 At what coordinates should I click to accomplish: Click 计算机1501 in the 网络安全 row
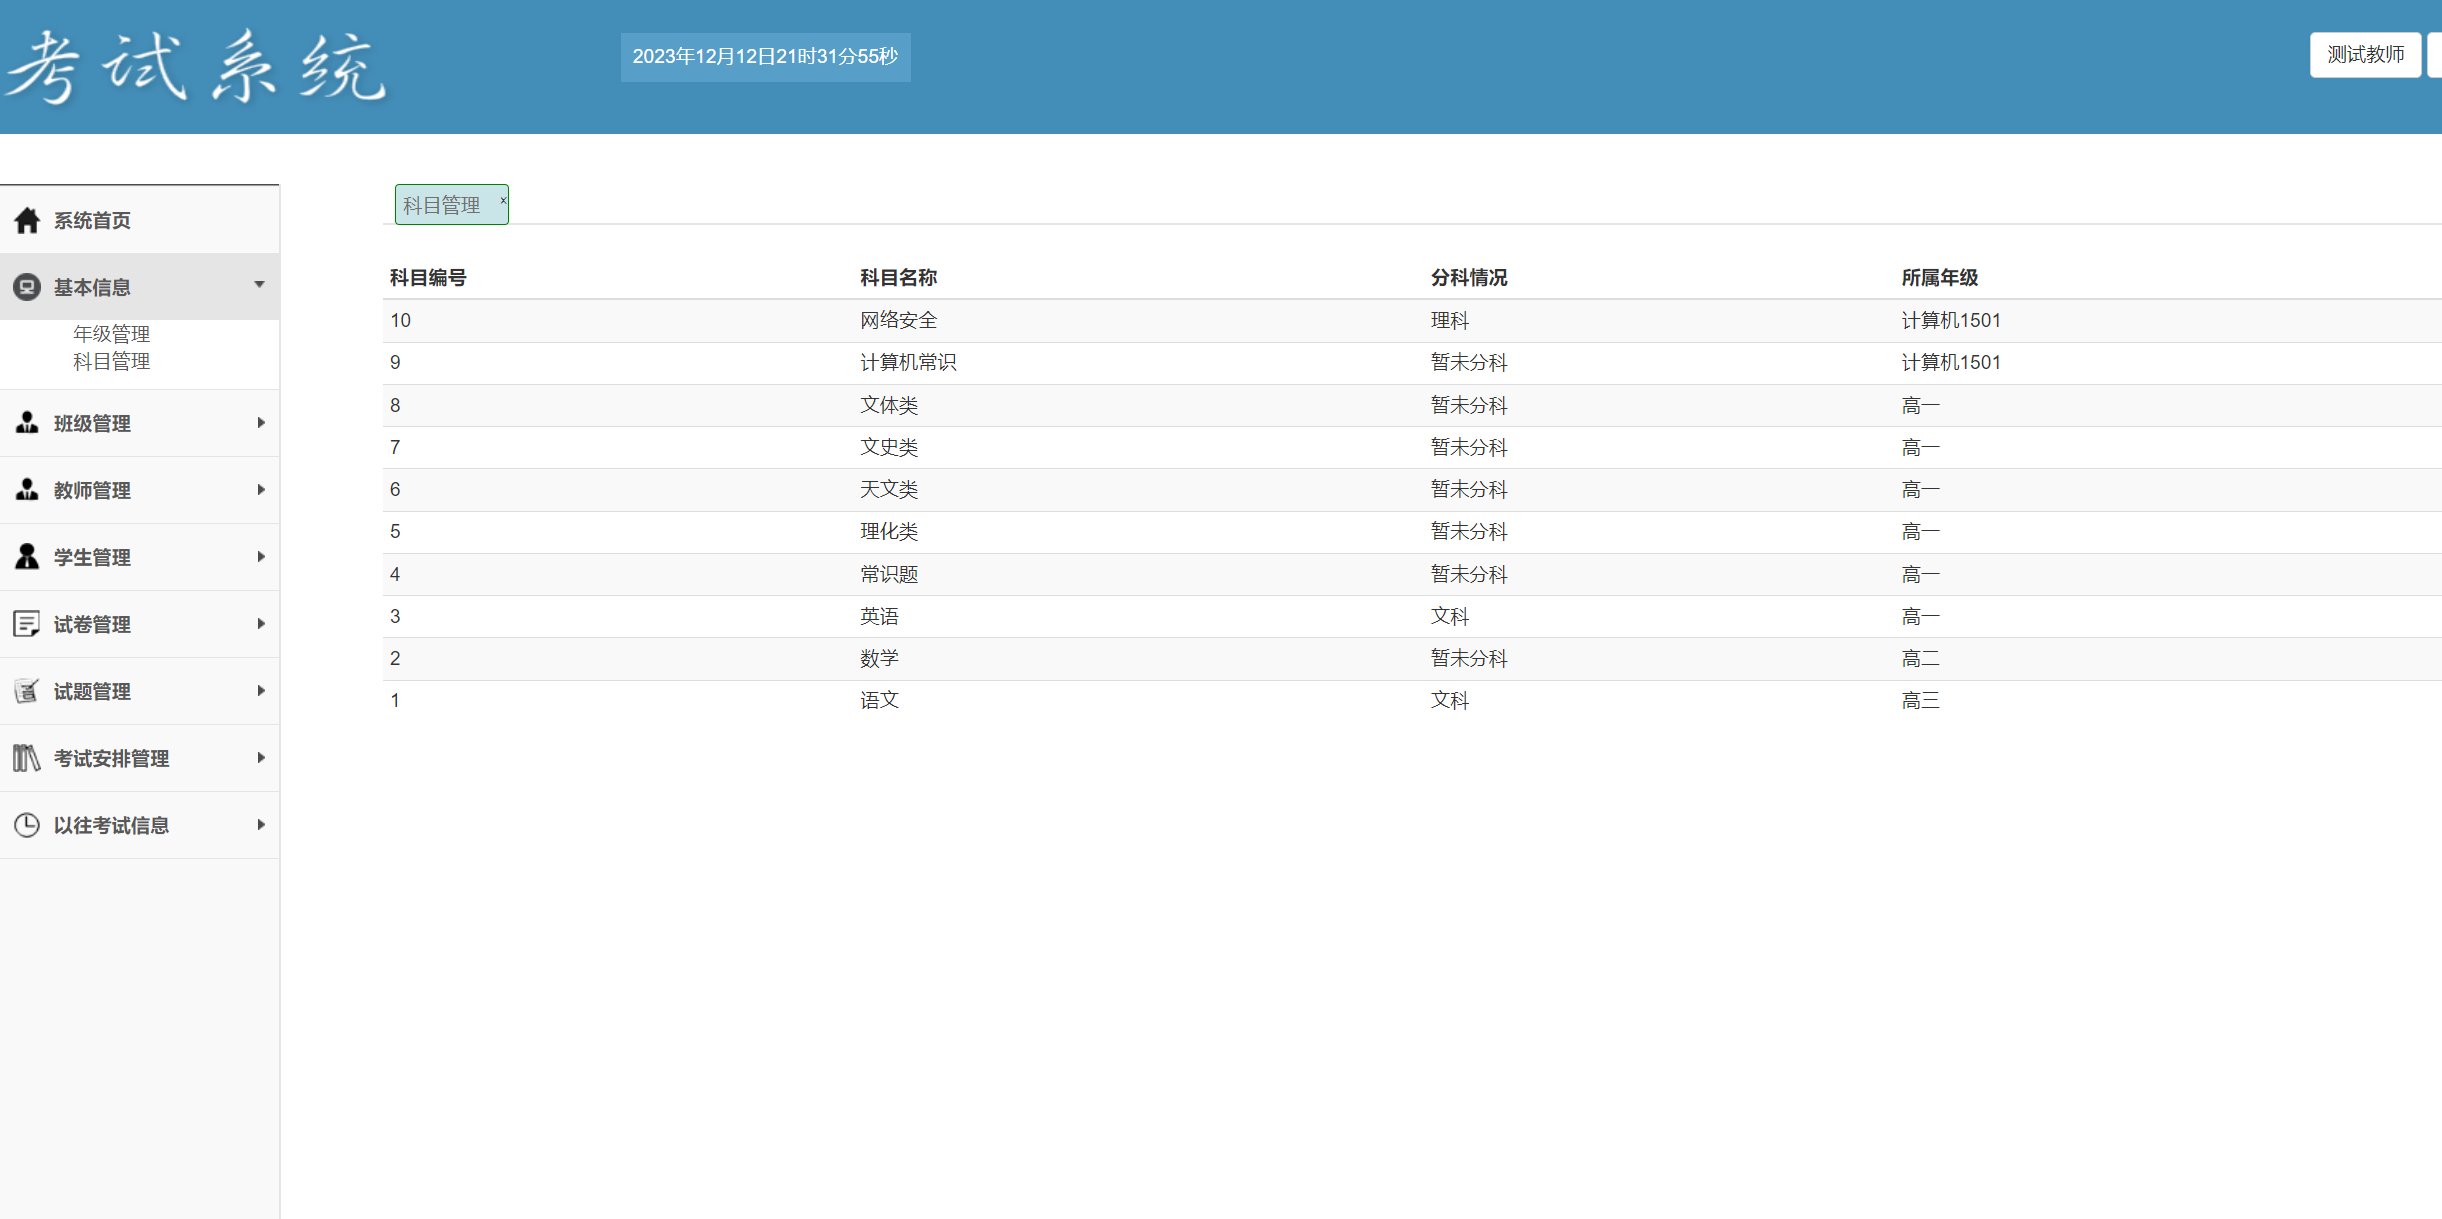tap(1950, 321)
